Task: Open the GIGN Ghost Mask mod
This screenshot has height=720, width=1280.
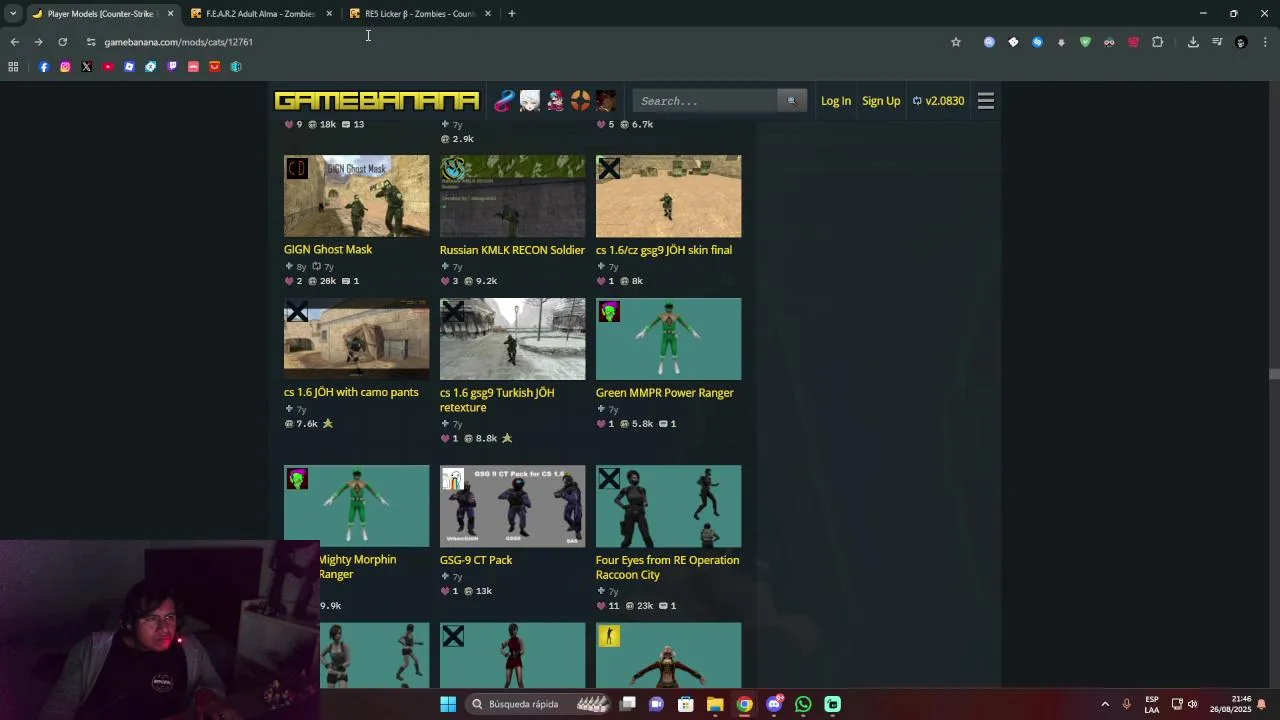Action: coord(328,250)
